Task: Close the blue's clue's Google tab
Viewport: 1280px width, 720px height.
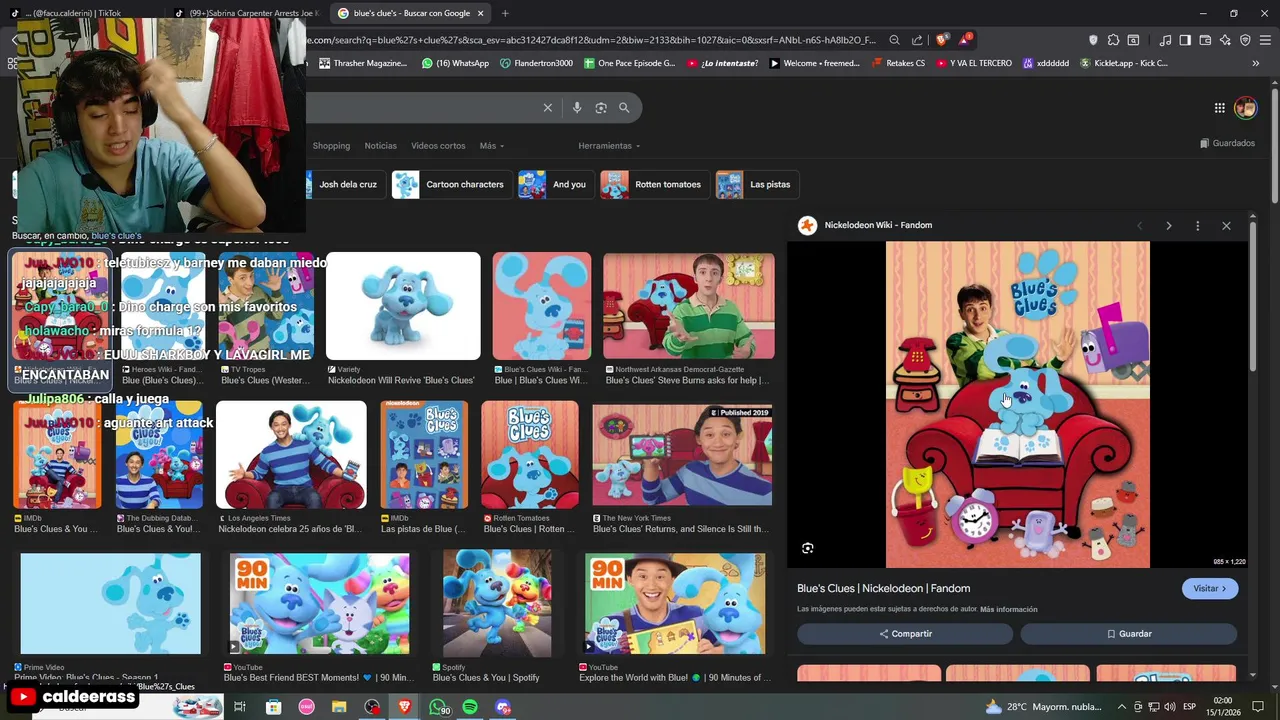Action: pyautogui.click(x=480, y=13)
